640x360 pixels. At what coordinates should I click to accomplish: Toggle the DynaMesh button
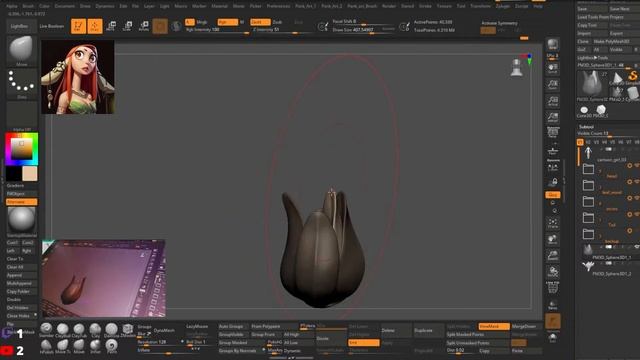point(164,330)
